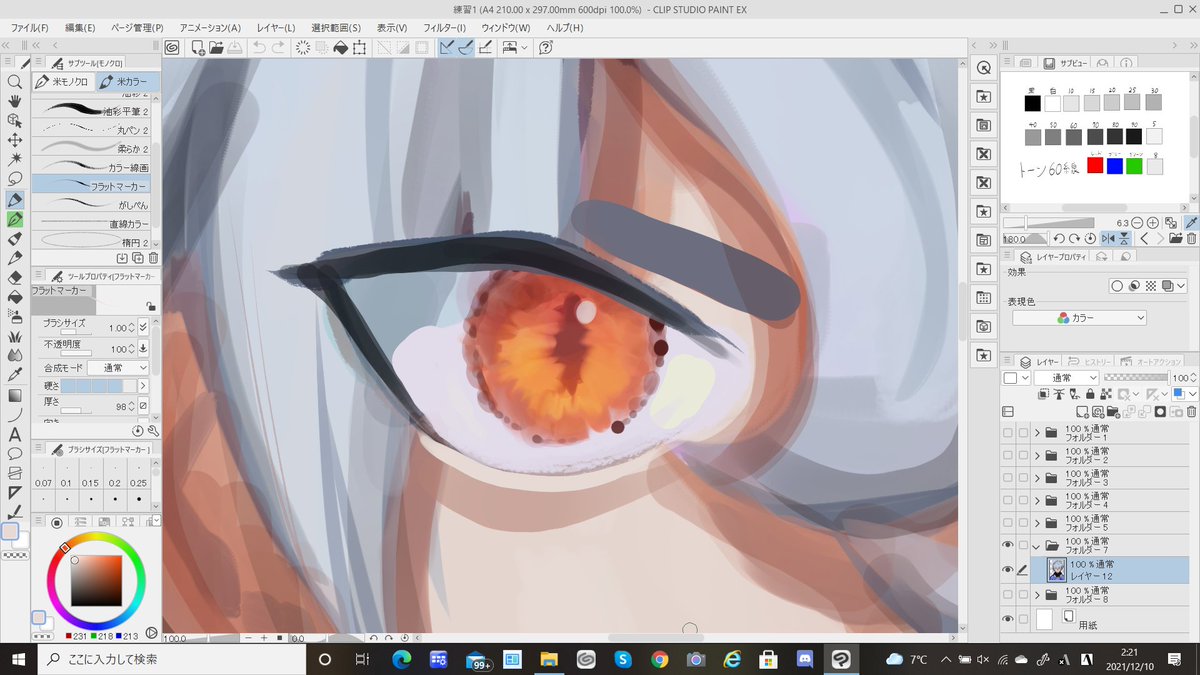
Task: Show hidden layer フォルダー 3
Action: coord(1007,478)
